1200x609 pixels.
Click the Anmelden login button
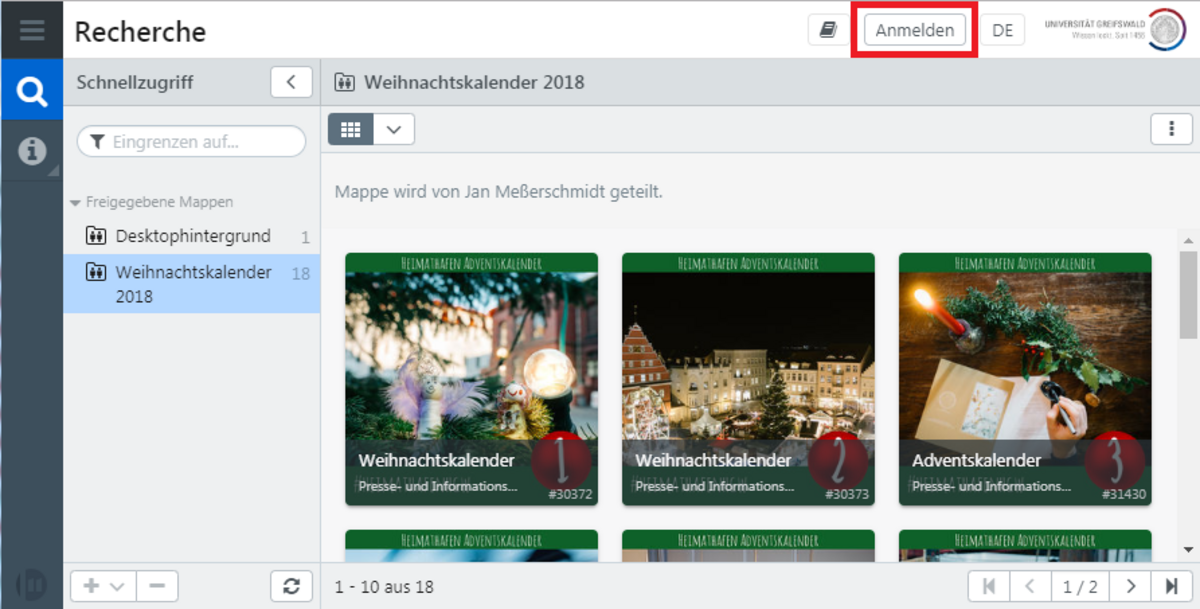pos(915,30)
